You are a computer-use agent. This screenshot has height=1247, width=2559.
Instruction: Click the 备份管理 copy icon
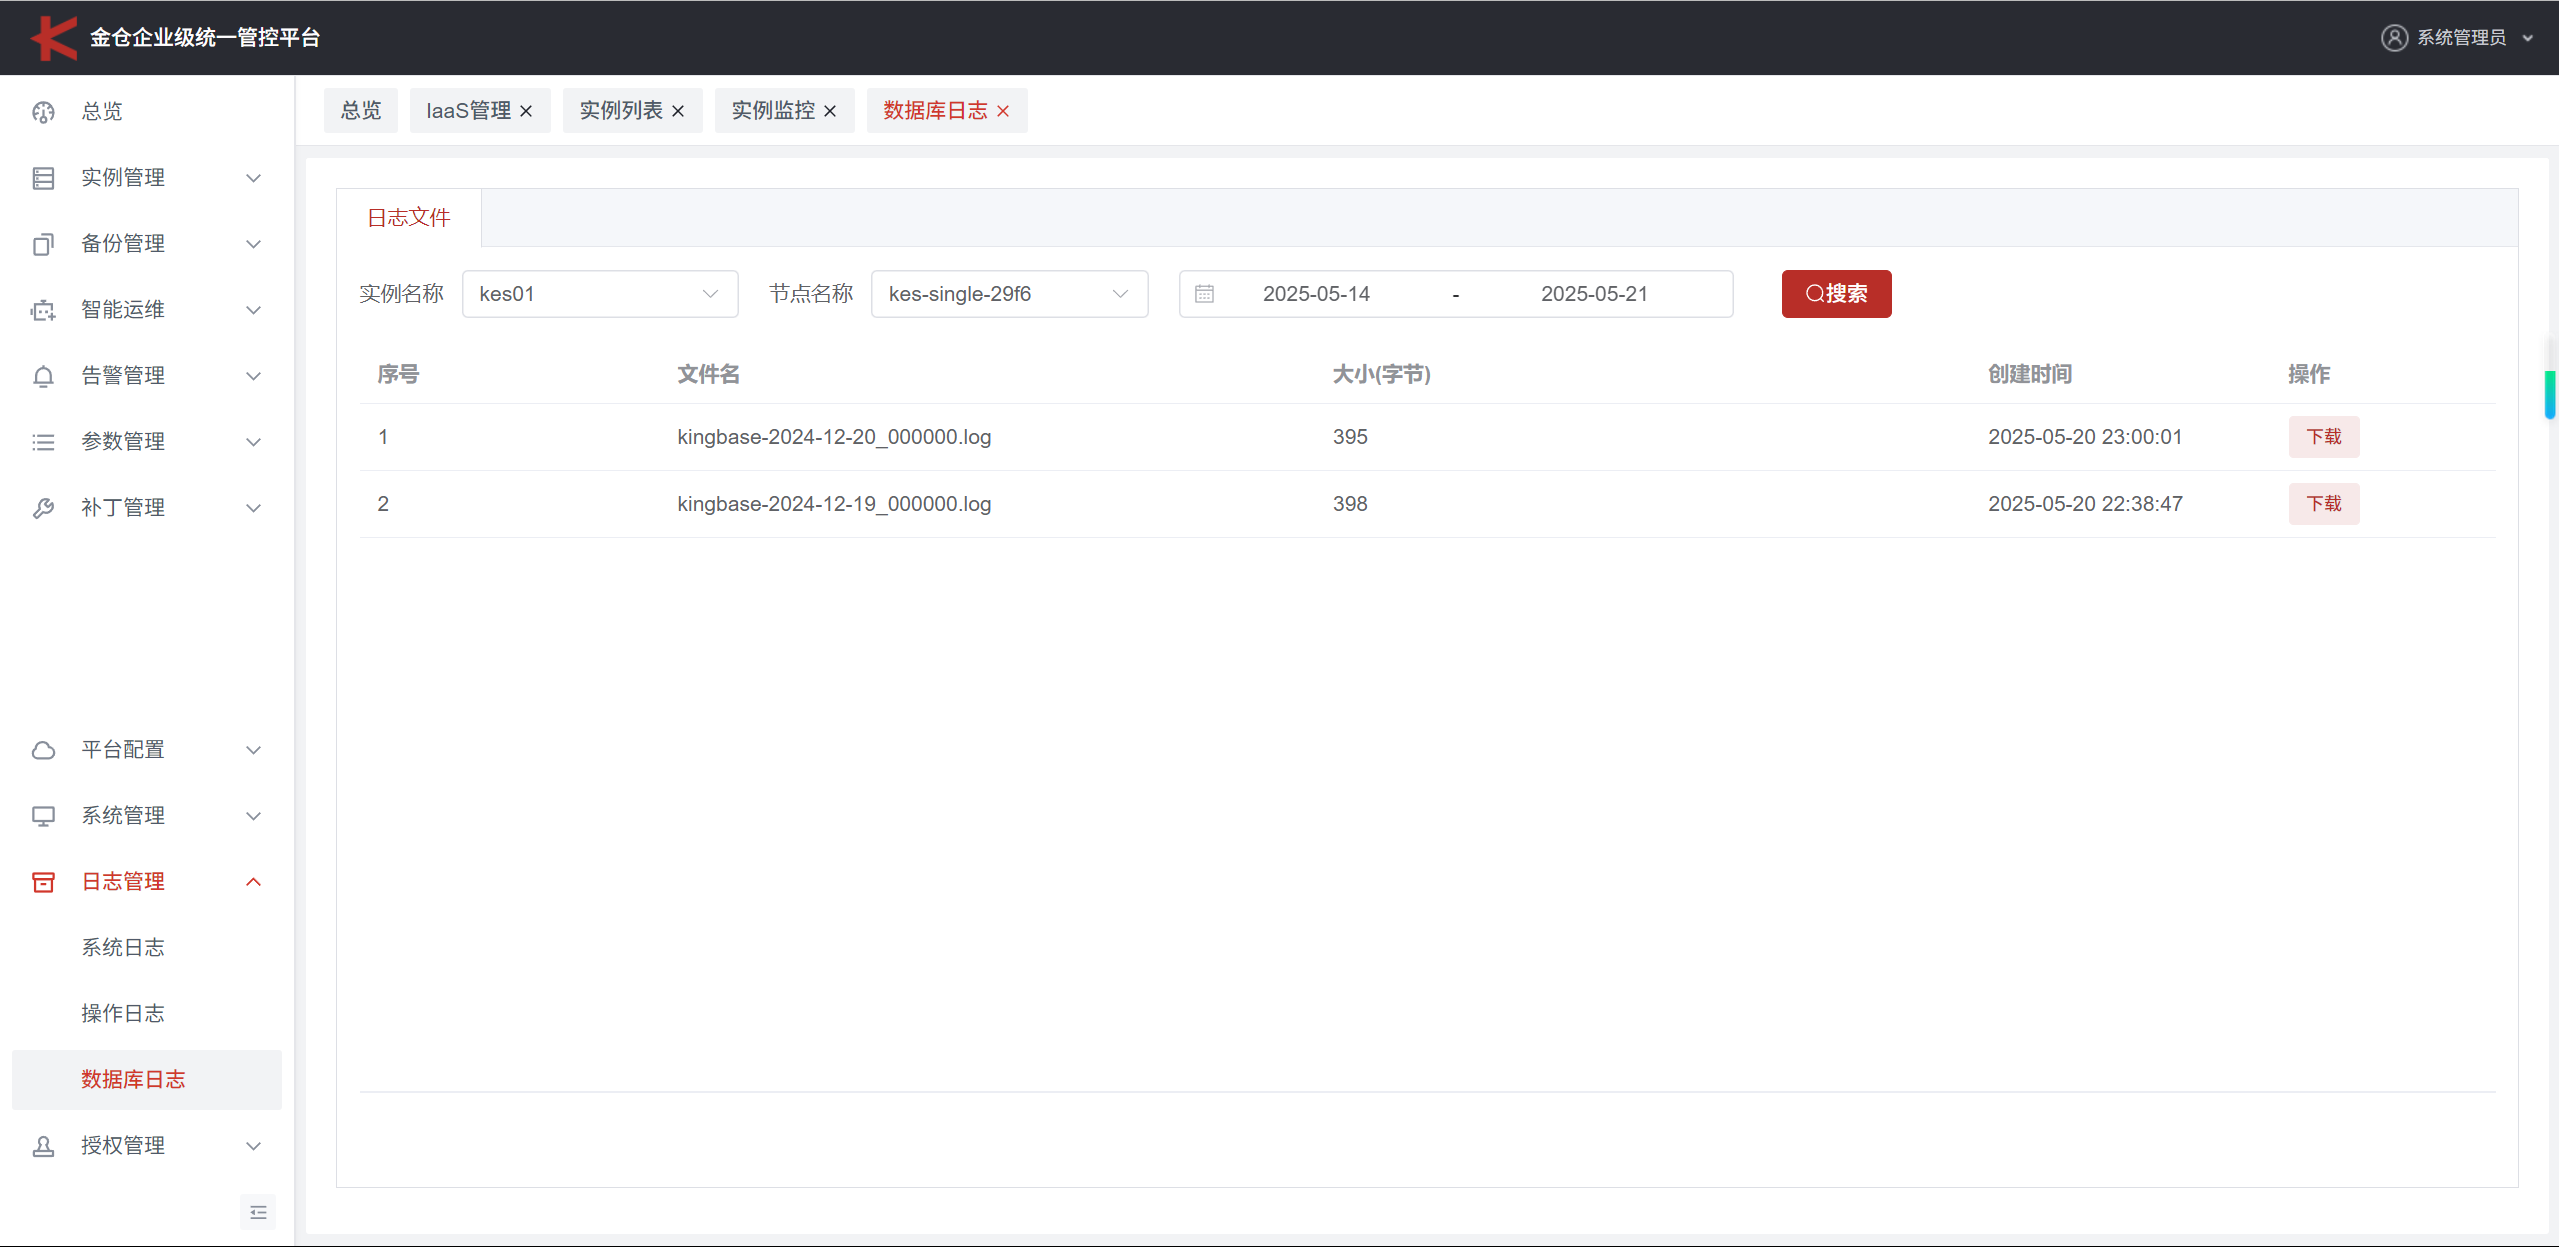click(x=43, y=244)
